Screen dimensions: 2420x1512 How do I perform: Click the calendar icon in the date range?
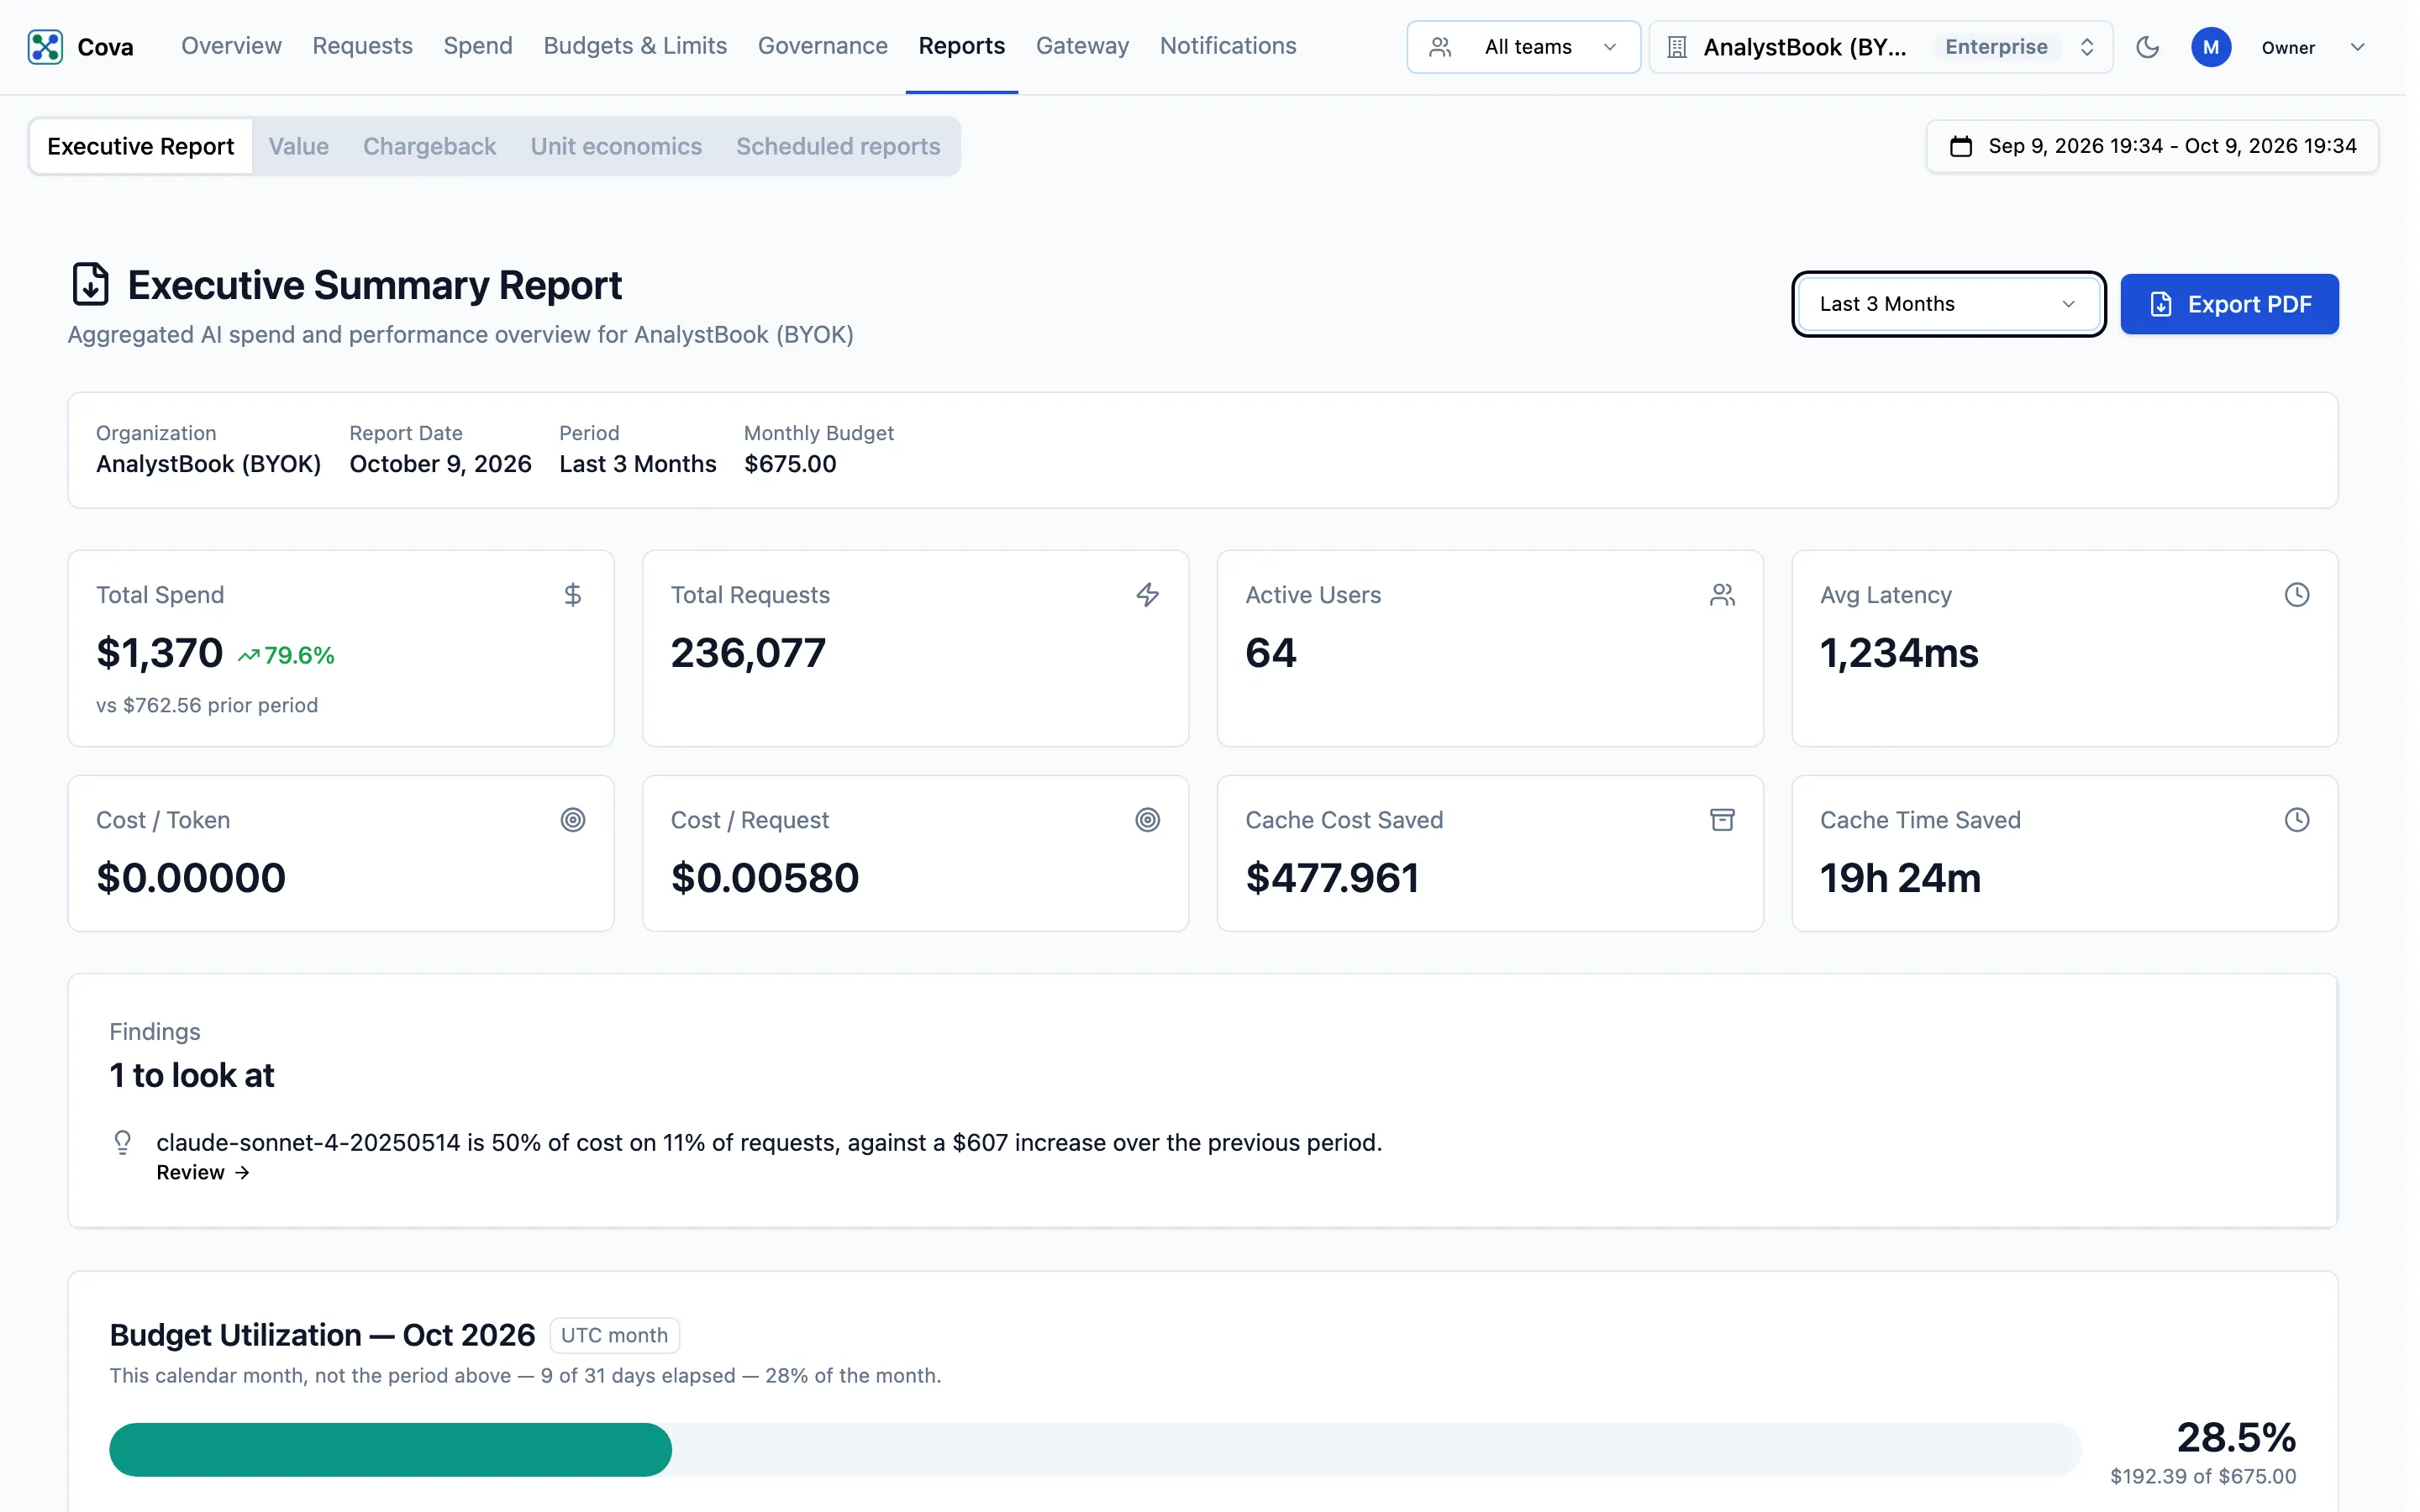1961,147
